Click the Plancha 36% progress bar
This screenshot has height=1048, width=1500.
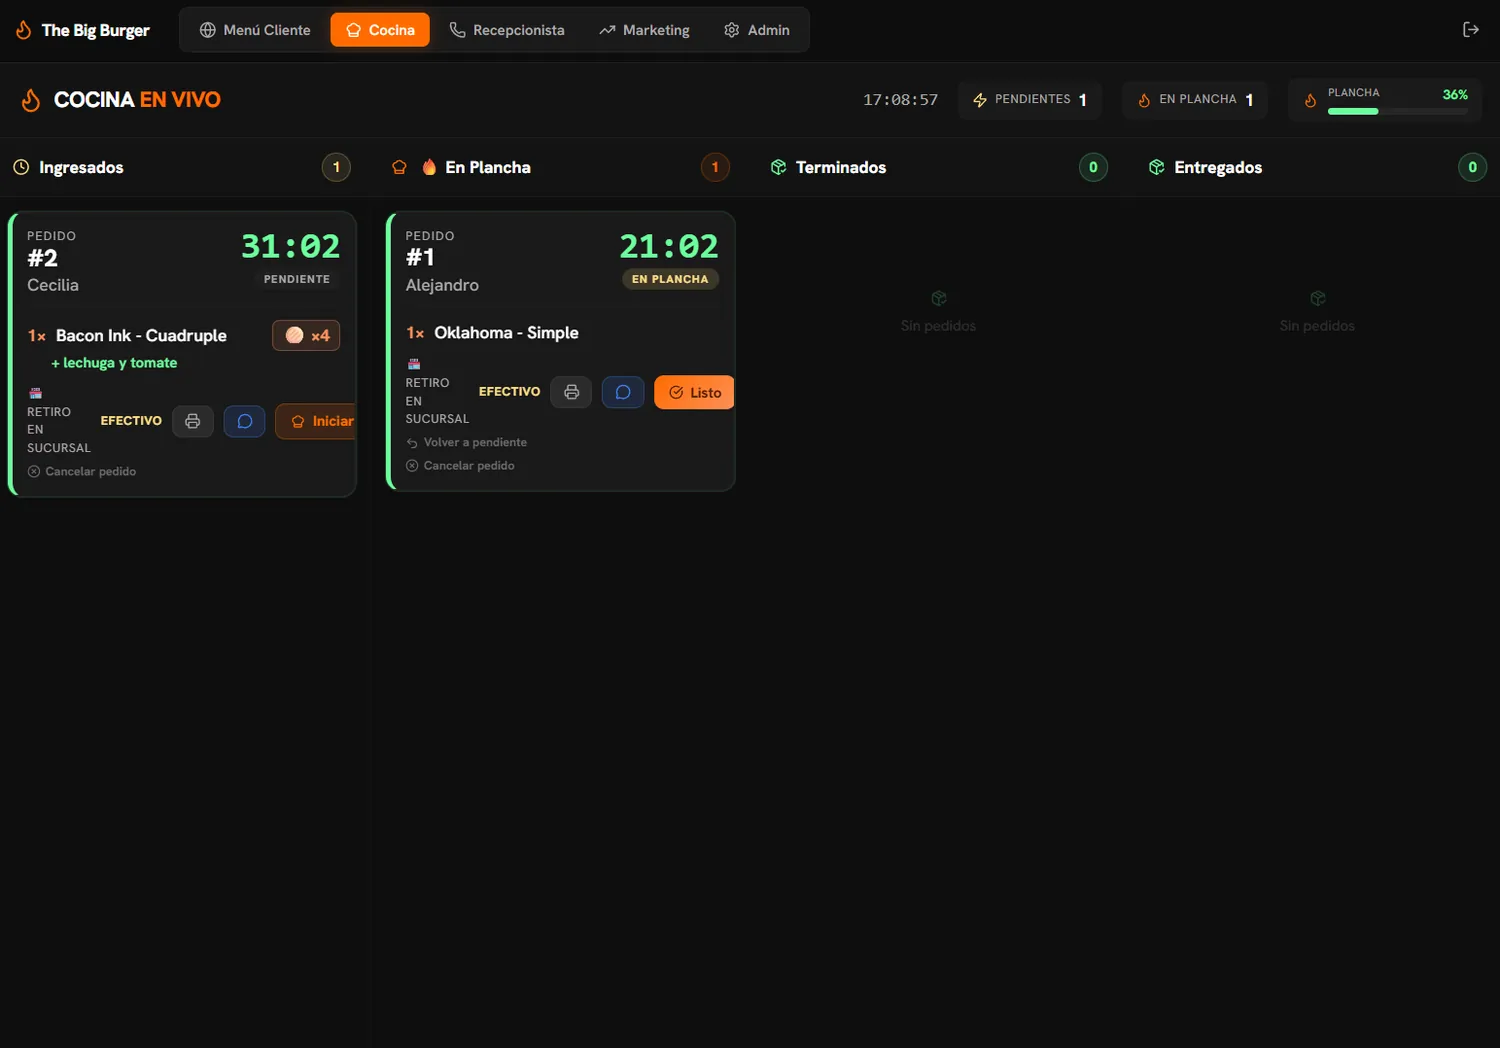pyautogui.click(x=1398, y=111)
